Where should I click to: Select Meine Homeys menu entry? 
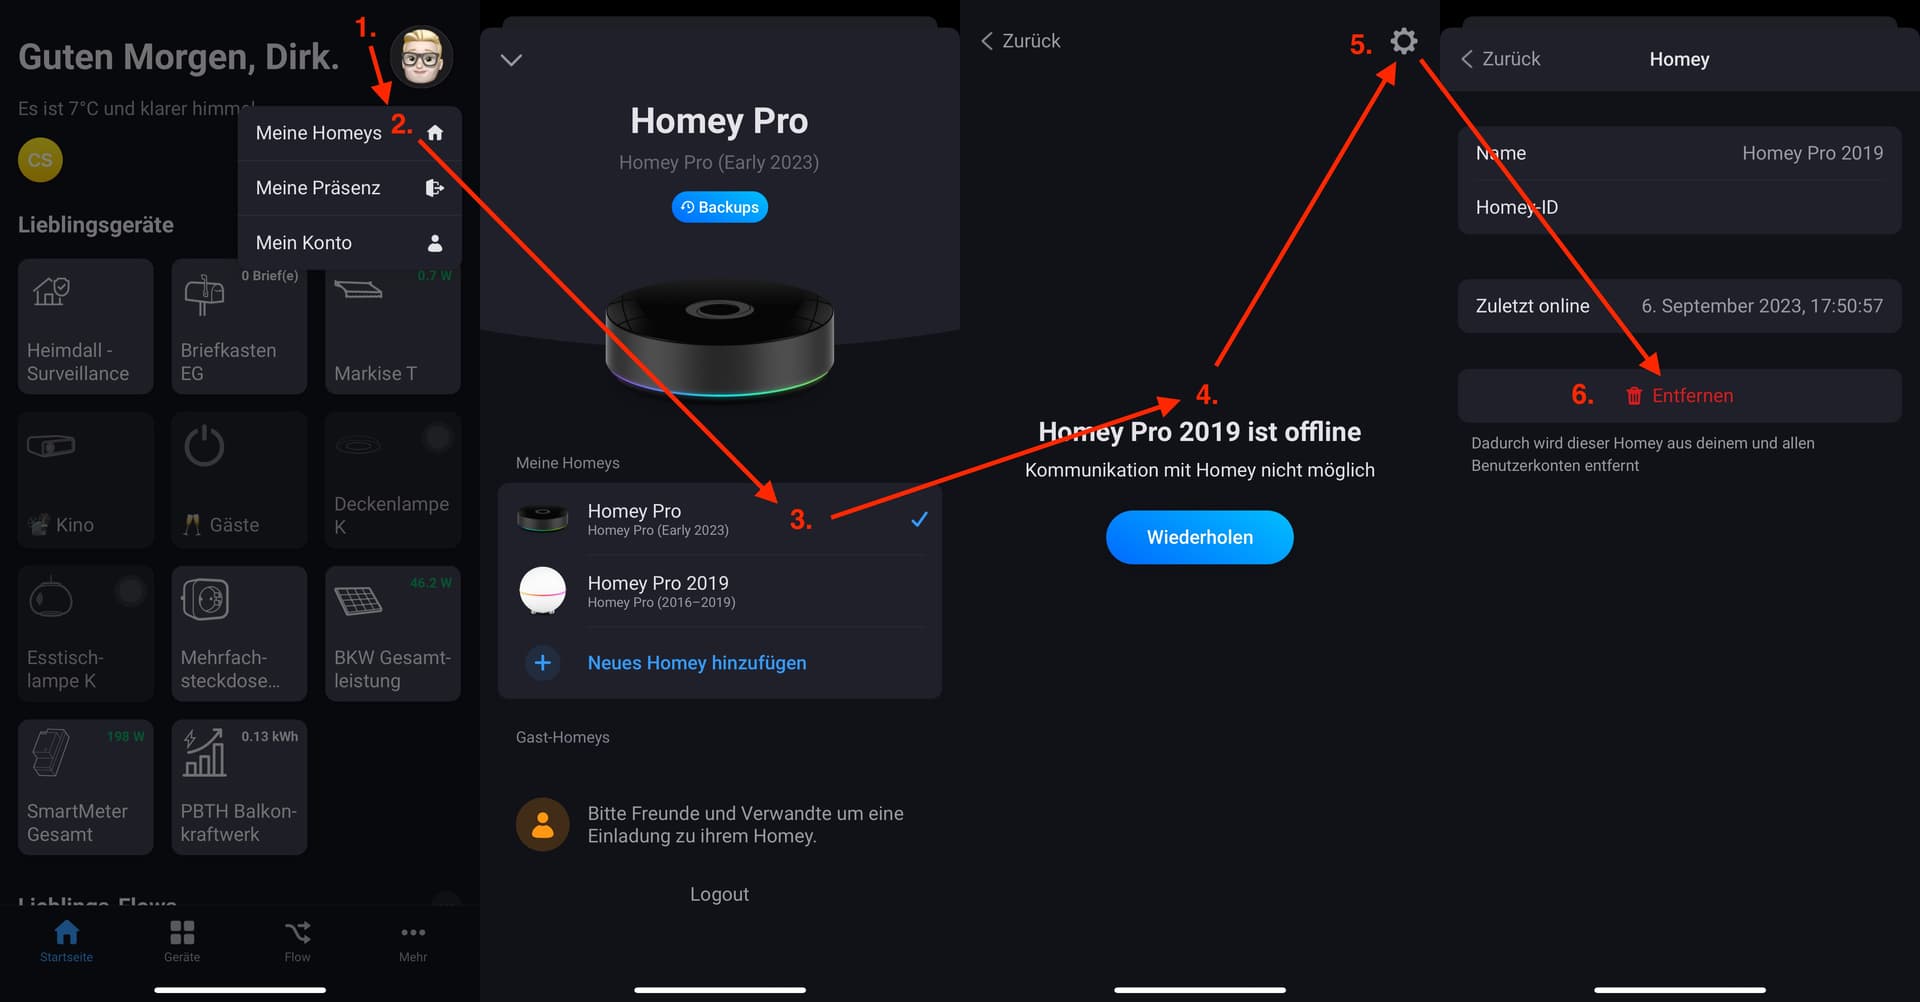(350, 133)
